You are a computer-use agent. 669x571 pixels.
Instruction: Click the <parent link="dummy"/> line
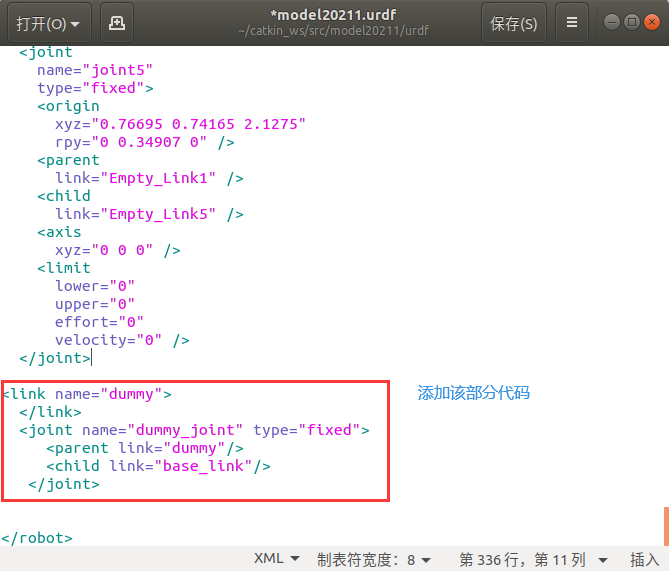(145, 448)
